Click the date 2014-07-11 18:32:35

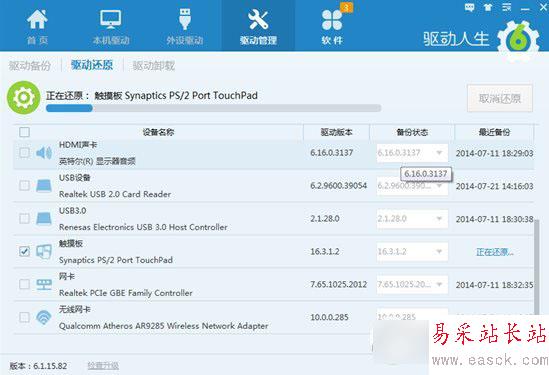[x=494, y=285]
